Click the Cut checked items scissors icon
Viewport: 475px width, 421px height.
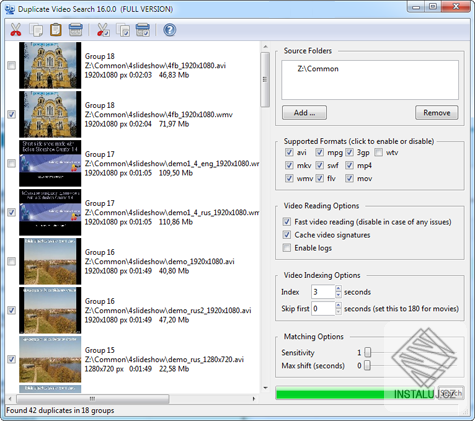click(103, 30)
